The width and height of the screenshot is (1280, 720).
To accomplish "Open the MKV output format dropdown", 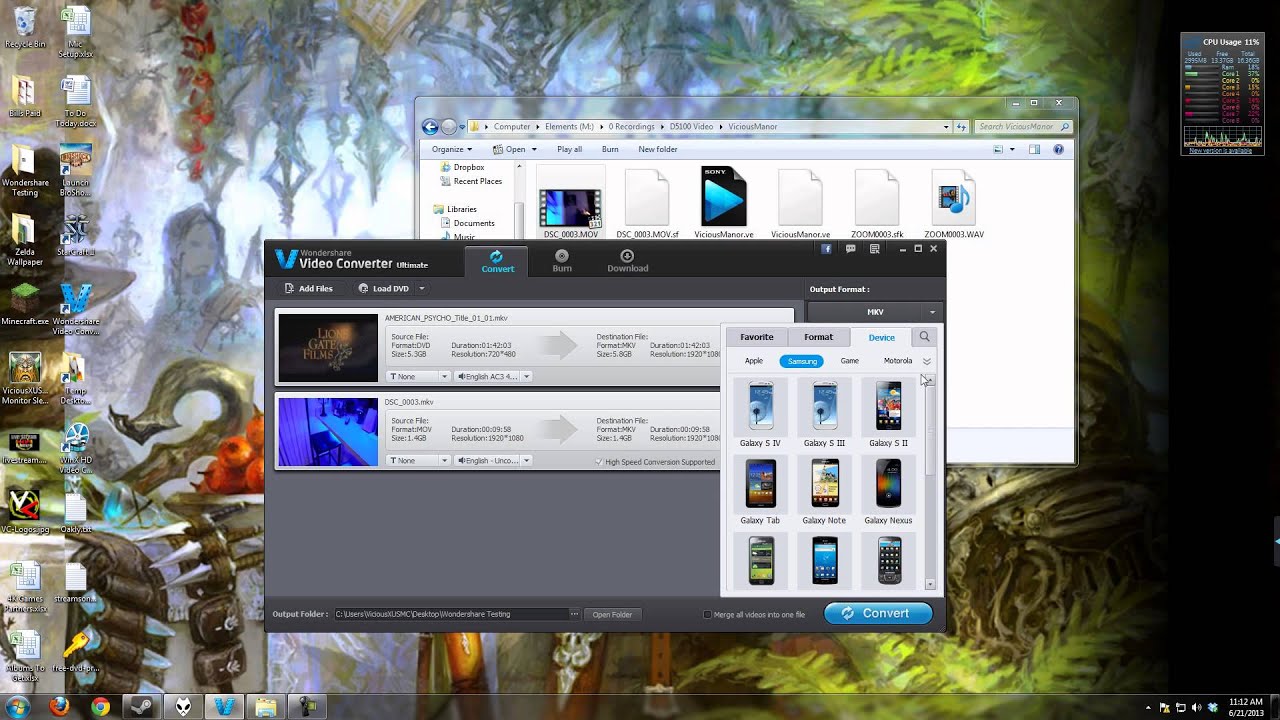I will click(875, 312).
